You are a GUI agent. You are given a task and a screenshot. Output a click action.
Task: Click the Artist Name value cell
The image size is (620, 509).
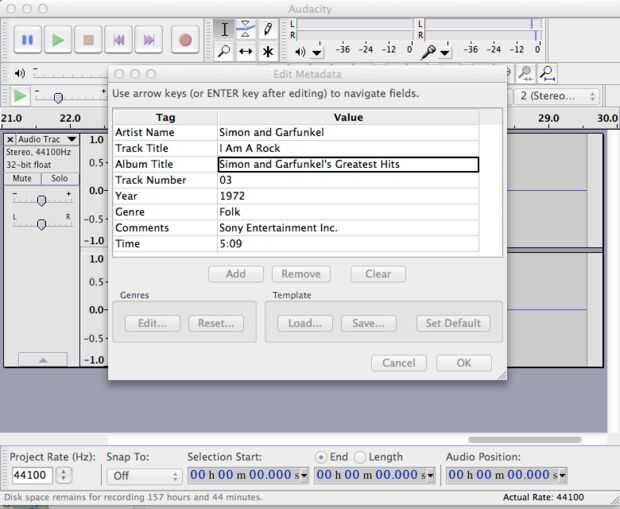[x=348, y=132]
